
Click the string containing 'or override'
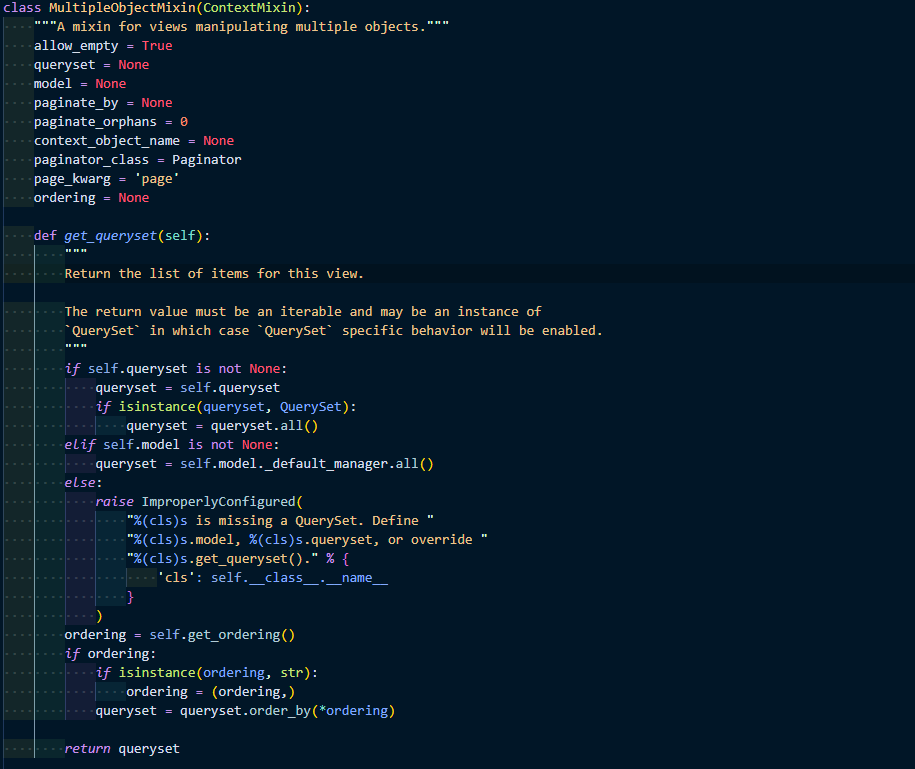(307, 540)
